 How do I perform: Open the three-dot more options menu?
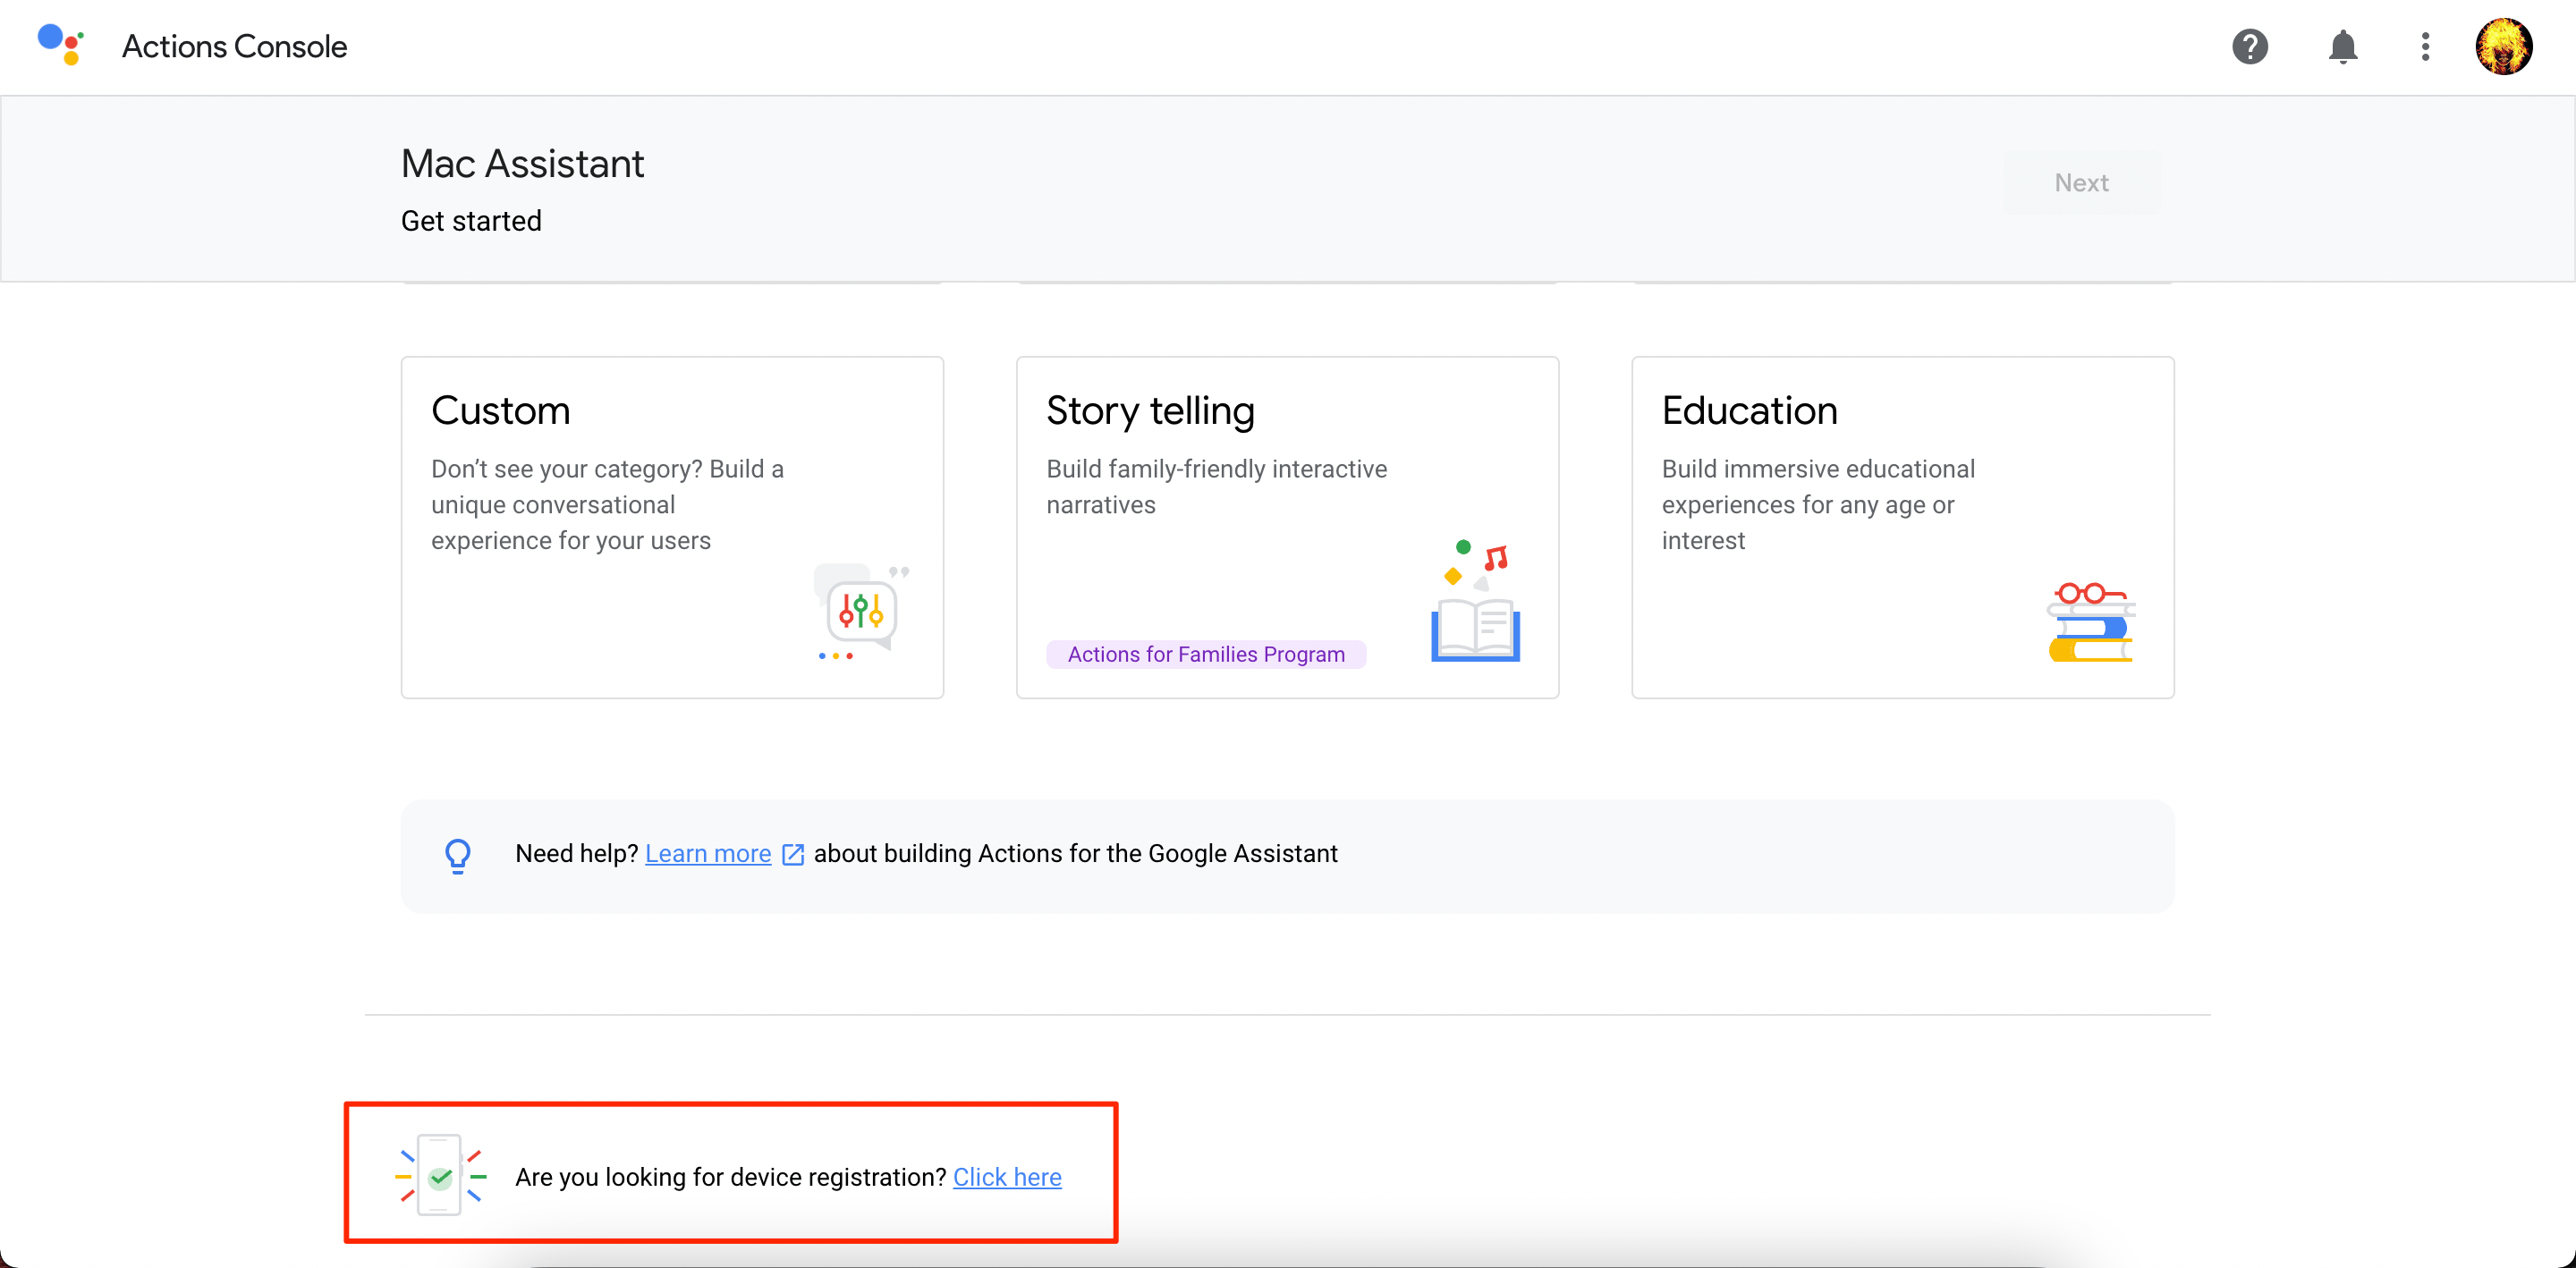pos(2425,46)
